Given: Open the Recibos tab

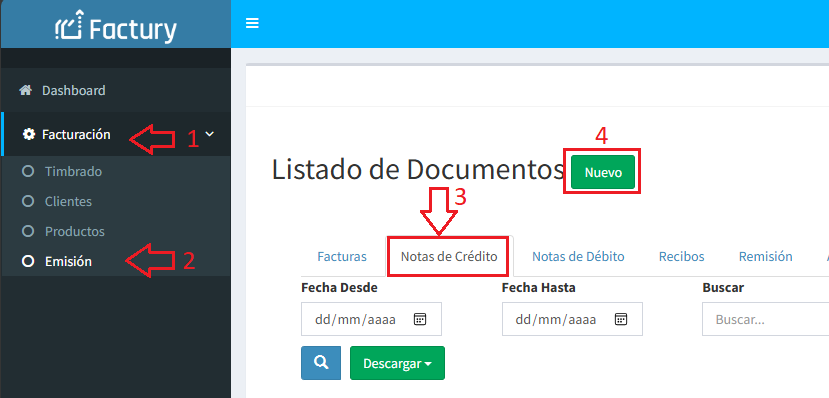Looking at the screenshot, I should (681, 256).
